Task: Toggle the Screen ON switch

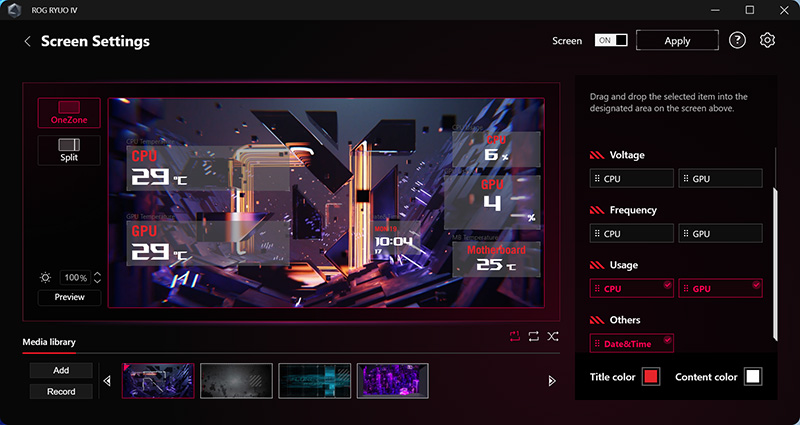Action: (x=611, y=40)
